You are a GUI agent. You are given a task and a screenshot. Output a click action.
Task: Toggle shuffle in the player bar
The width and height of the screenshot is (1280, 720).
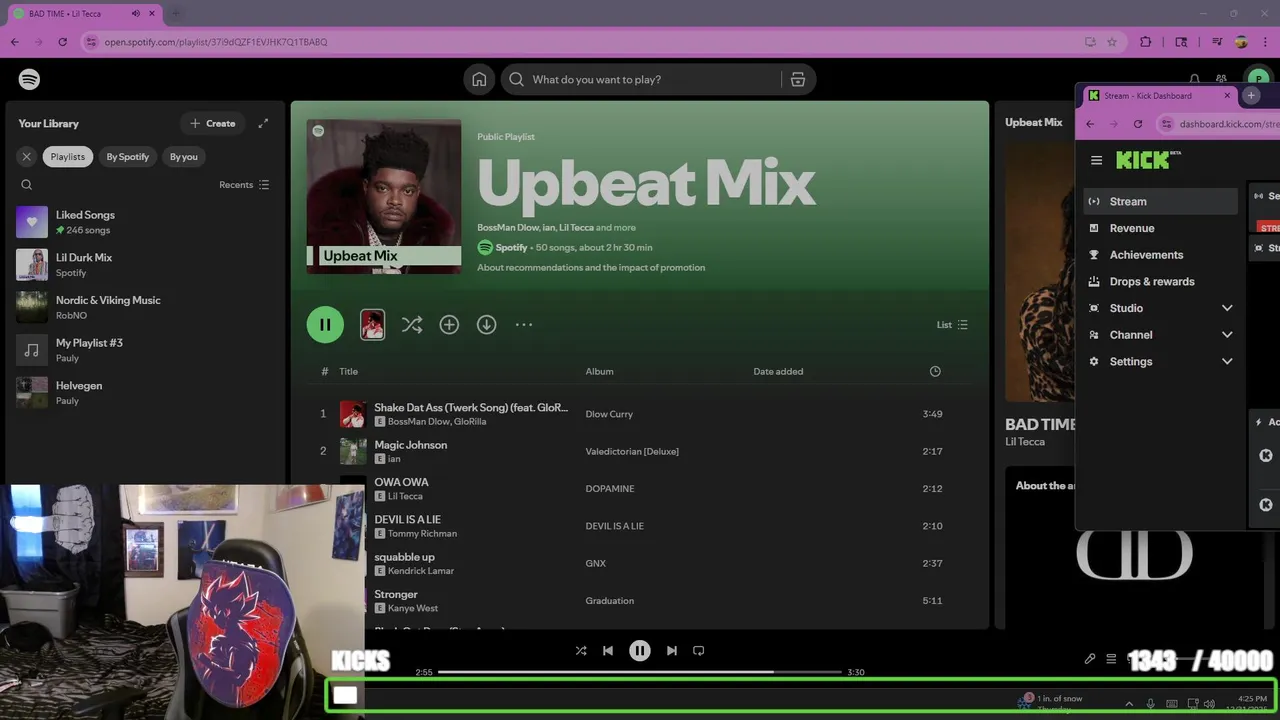pyautogui.click(x=581, y=650)
